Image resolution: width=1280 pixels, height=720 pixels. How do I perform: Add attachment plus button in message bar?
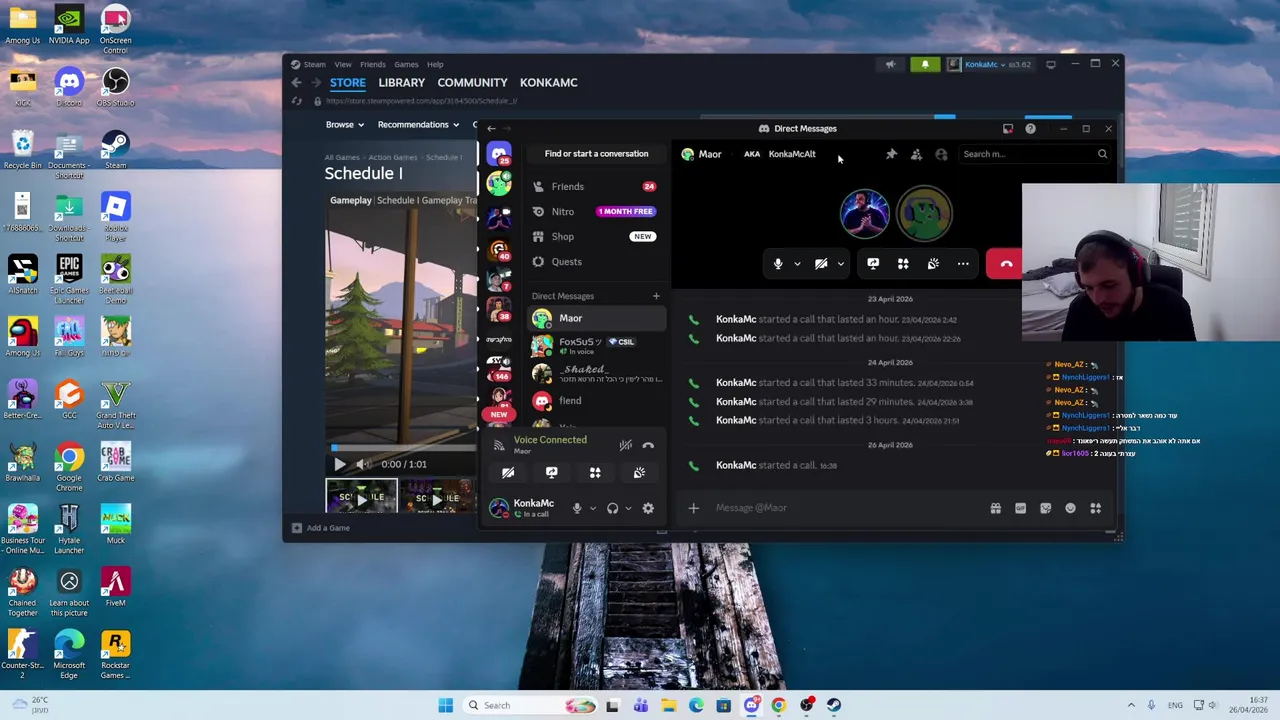[x=693, y=508]
